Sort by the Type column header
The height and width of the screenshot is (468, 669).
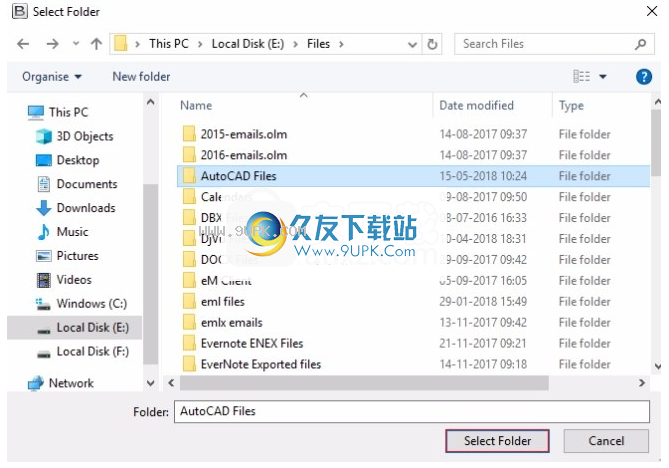click(x=571, y=105)
